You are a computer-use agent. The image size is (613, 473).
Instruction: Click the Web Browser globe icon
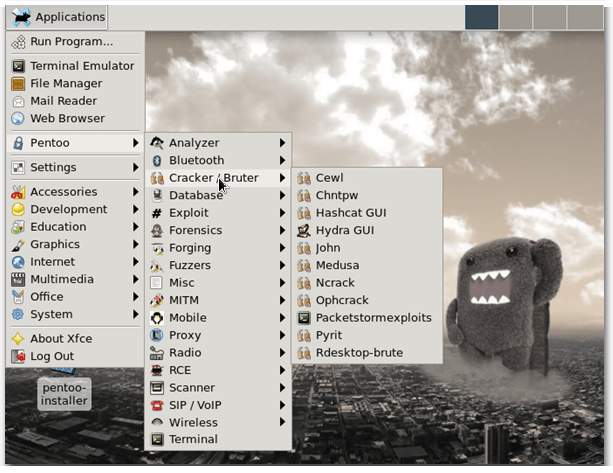[18, 118]
